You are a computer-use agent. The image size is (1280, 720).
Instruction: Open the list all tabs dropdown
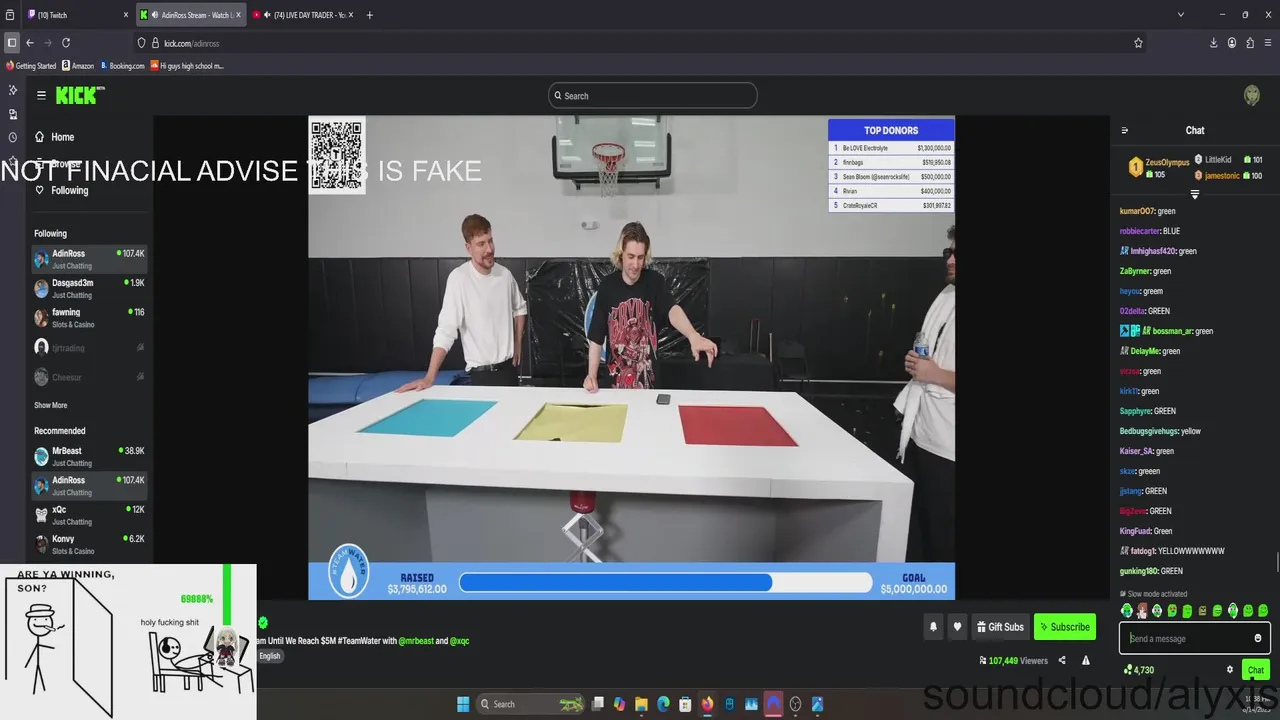tap(1181, 15)
